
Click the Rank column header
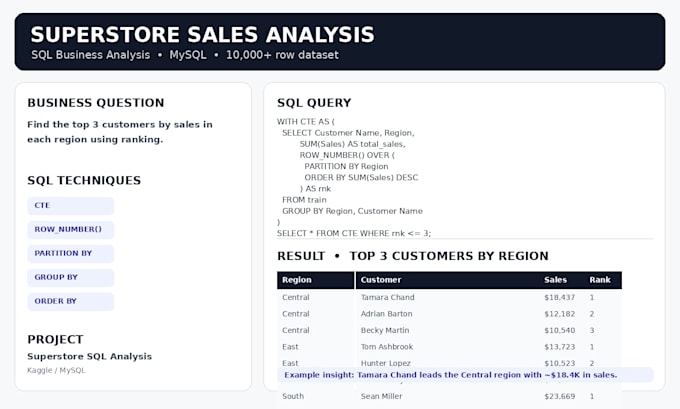603,280
